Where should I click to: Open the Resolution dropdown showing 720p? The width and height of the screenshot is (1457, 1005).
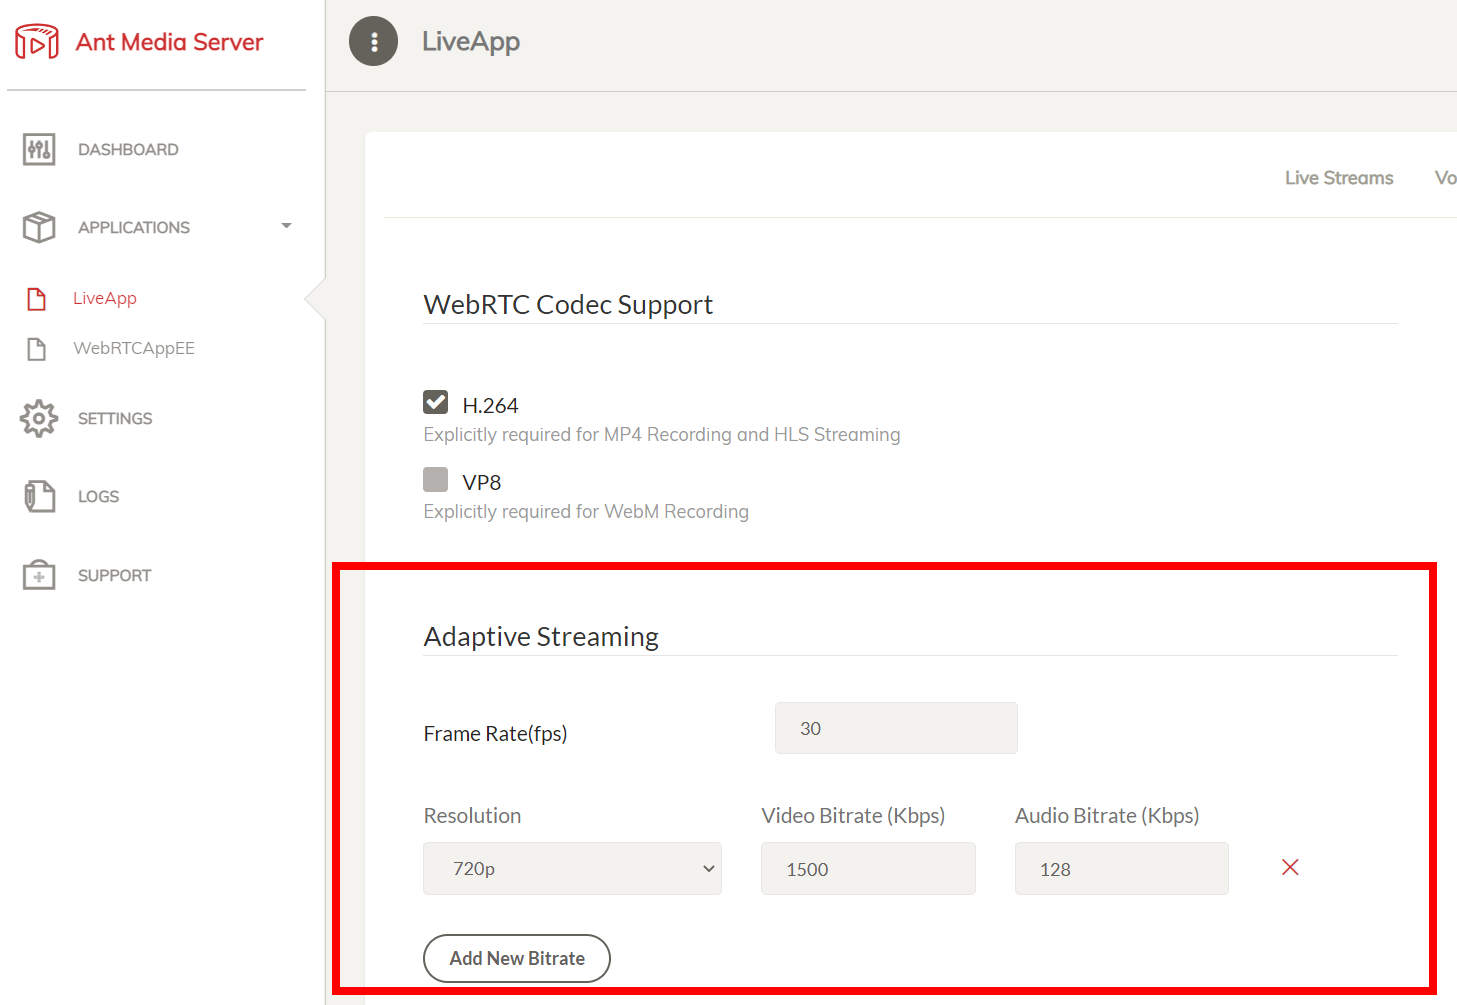coord(572,868)
